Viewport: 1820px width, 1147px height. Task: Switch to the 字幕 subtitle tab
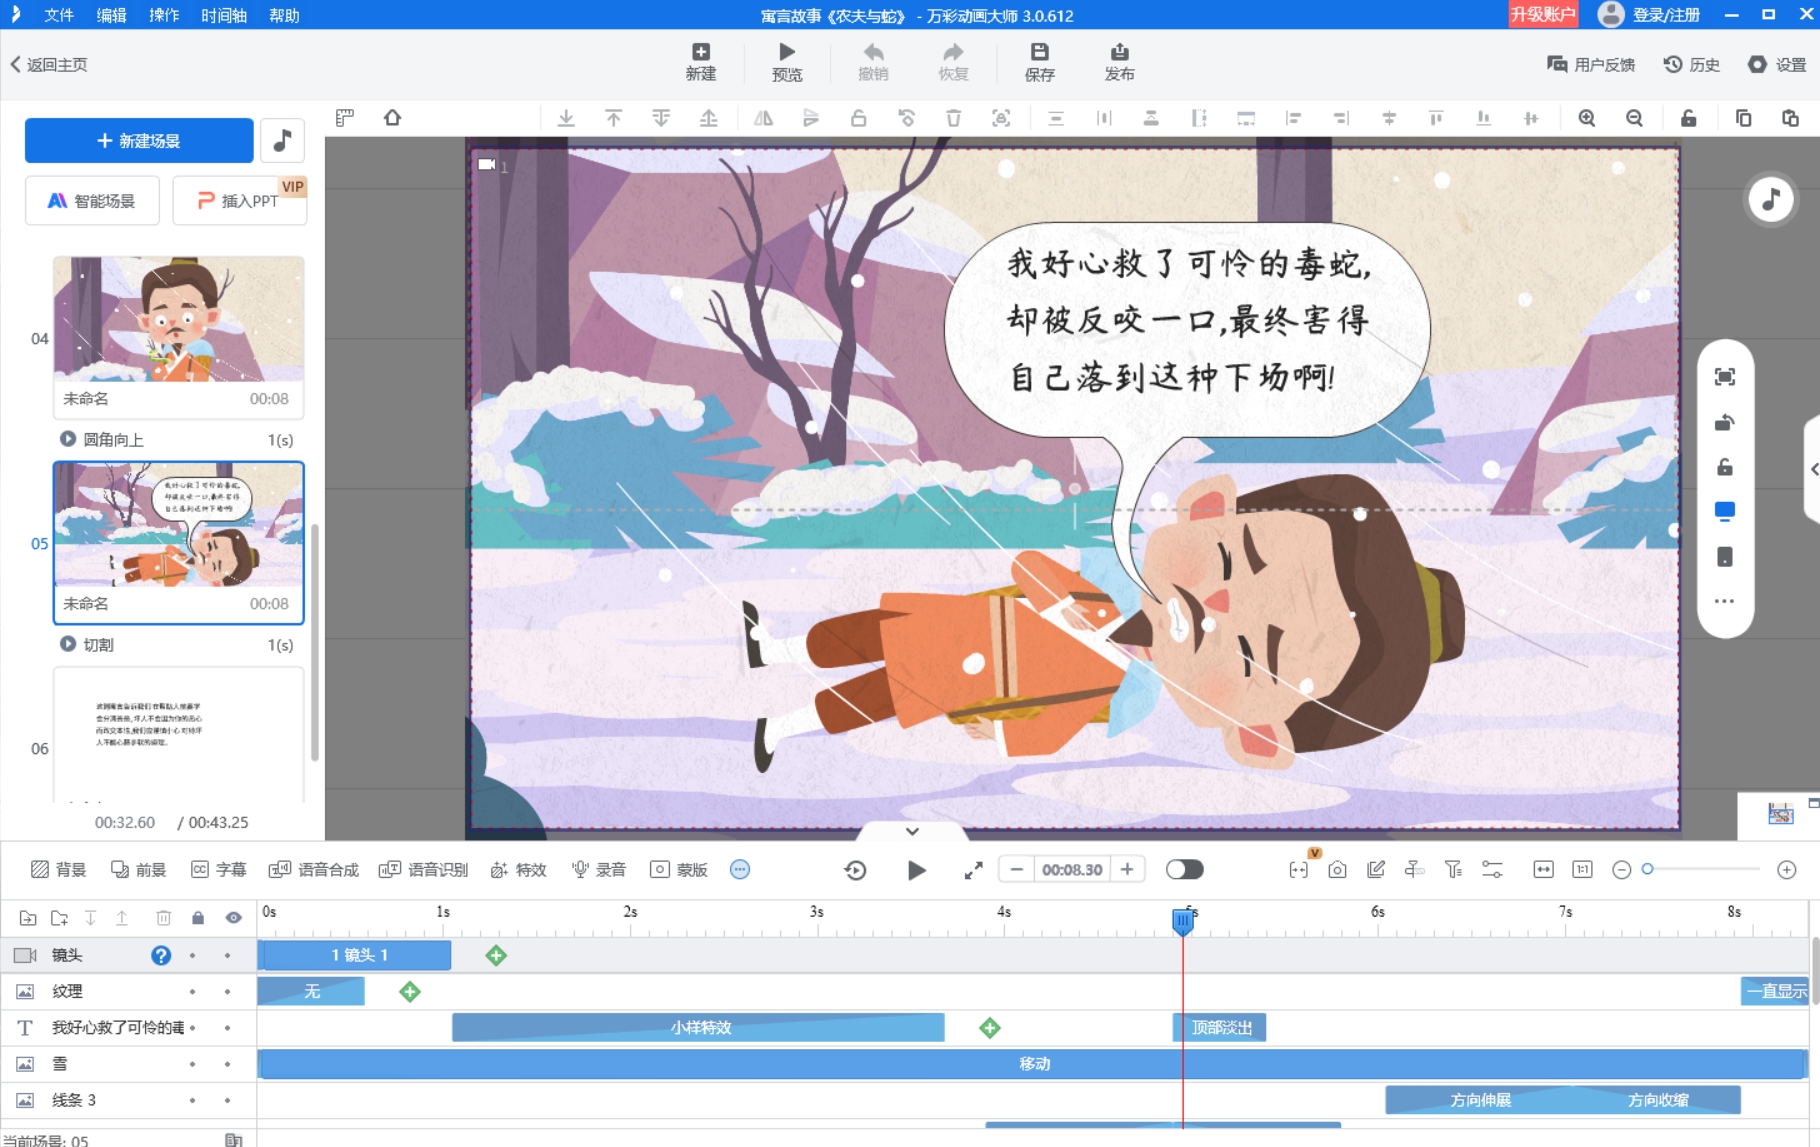tap(218, 870)
